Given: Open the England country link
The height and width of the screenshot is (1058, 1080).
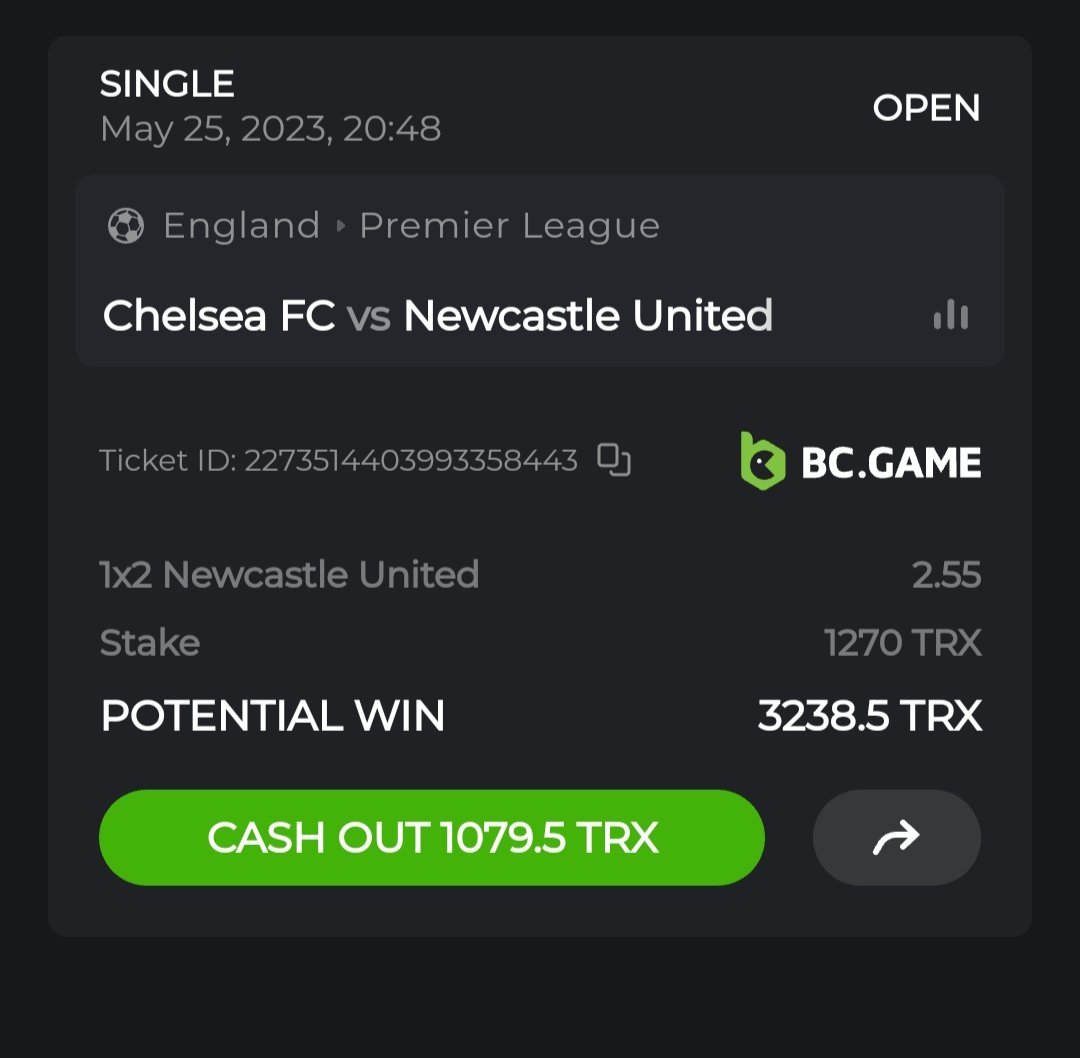Looking at the screenshot, I should tap(241, 226).
